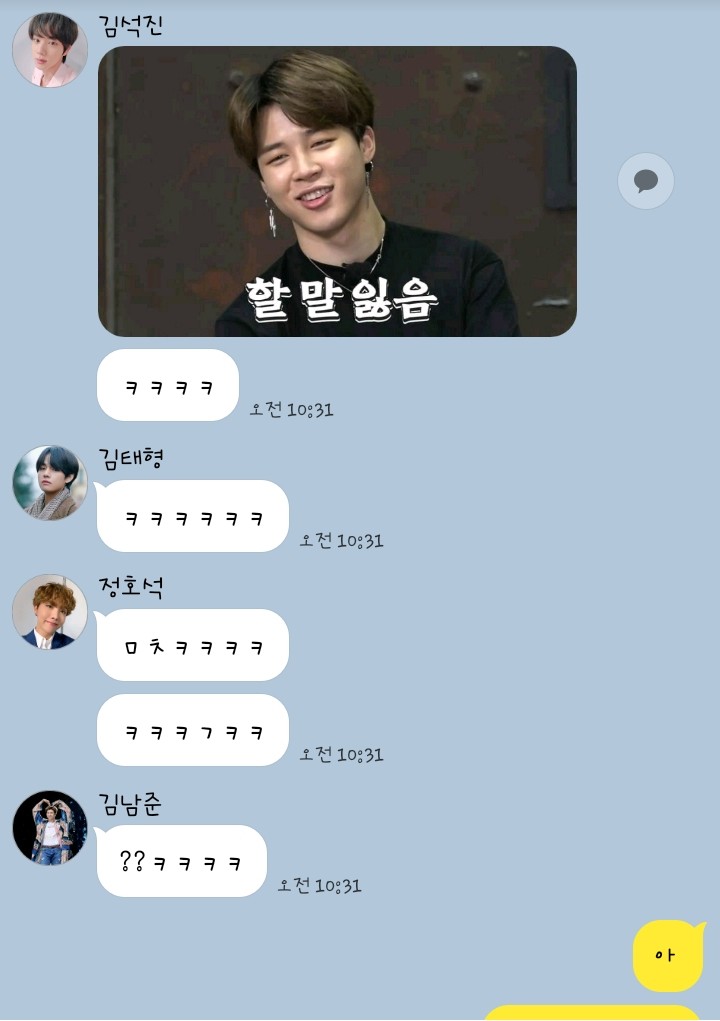Select the sender name 김남준
Screen dimensions: 720x1021
click(130, 804)
